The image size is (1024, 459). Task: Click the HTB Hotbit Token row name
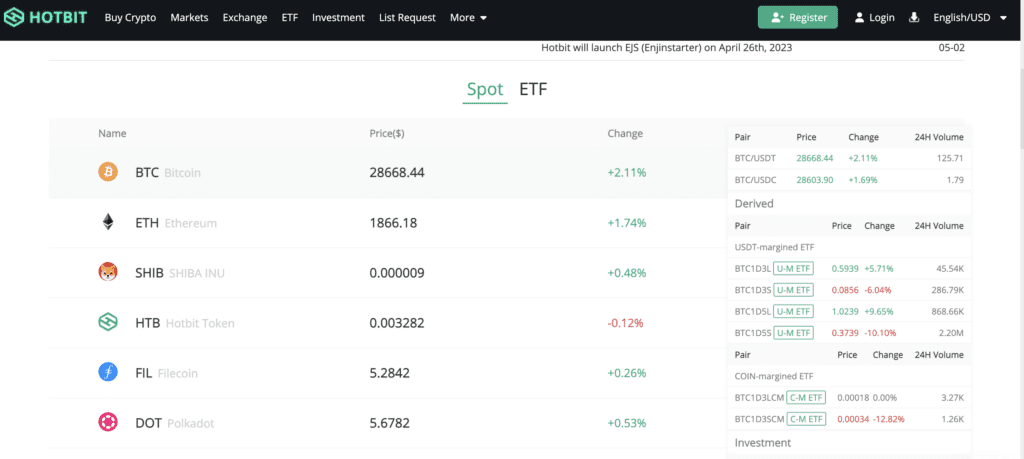click(185, 323)
